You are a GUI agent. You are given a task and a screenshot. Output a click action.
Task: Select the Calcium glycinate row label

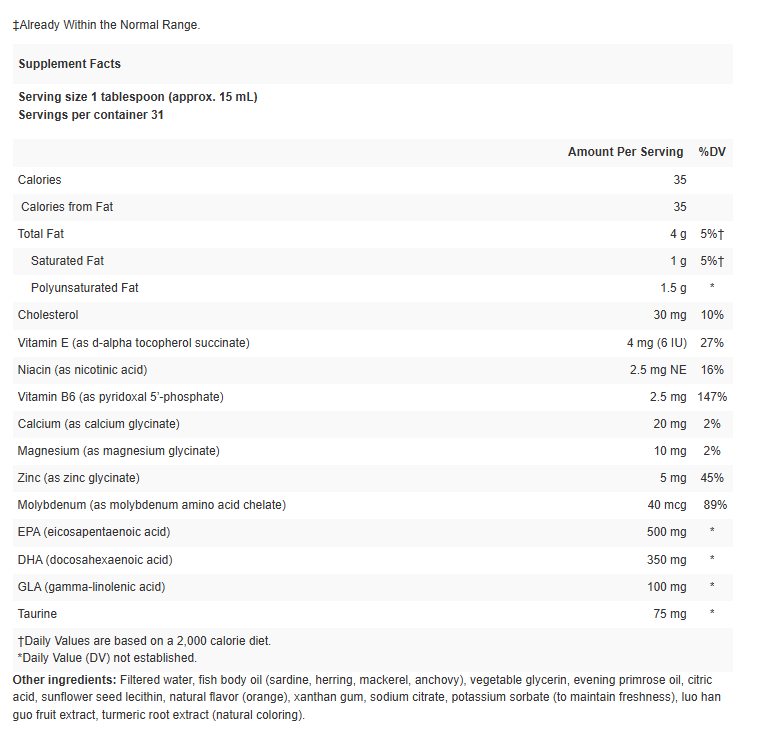coord(98,424)
